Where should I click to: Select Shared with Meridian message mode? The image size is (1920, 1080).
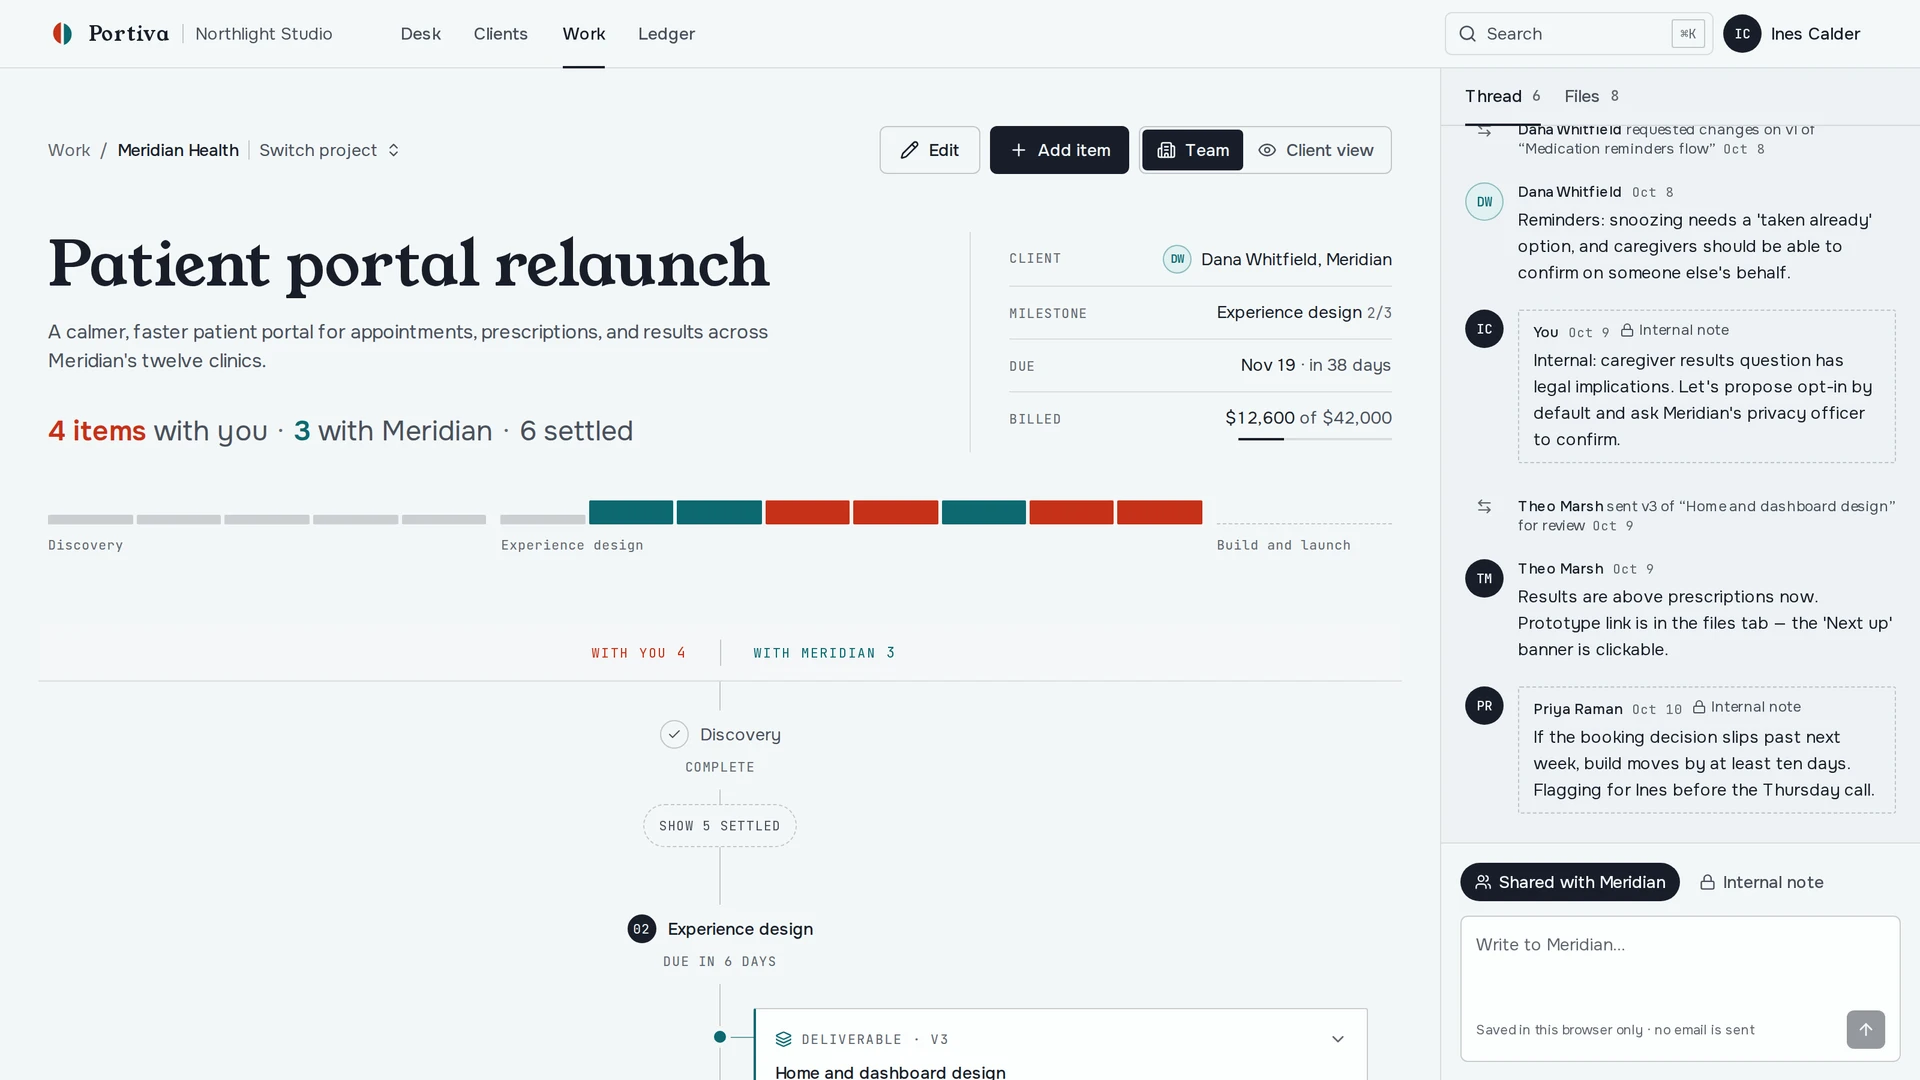click(x=1569, y=882)
